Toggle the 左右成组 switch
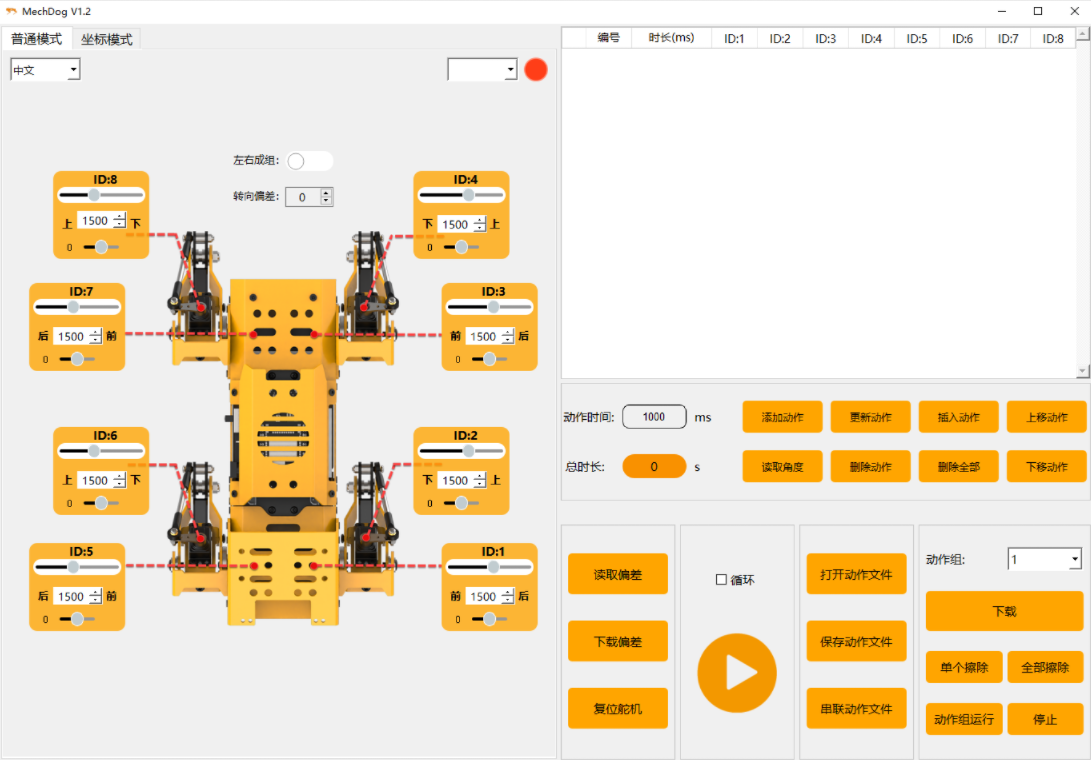 tap(310, 161)
